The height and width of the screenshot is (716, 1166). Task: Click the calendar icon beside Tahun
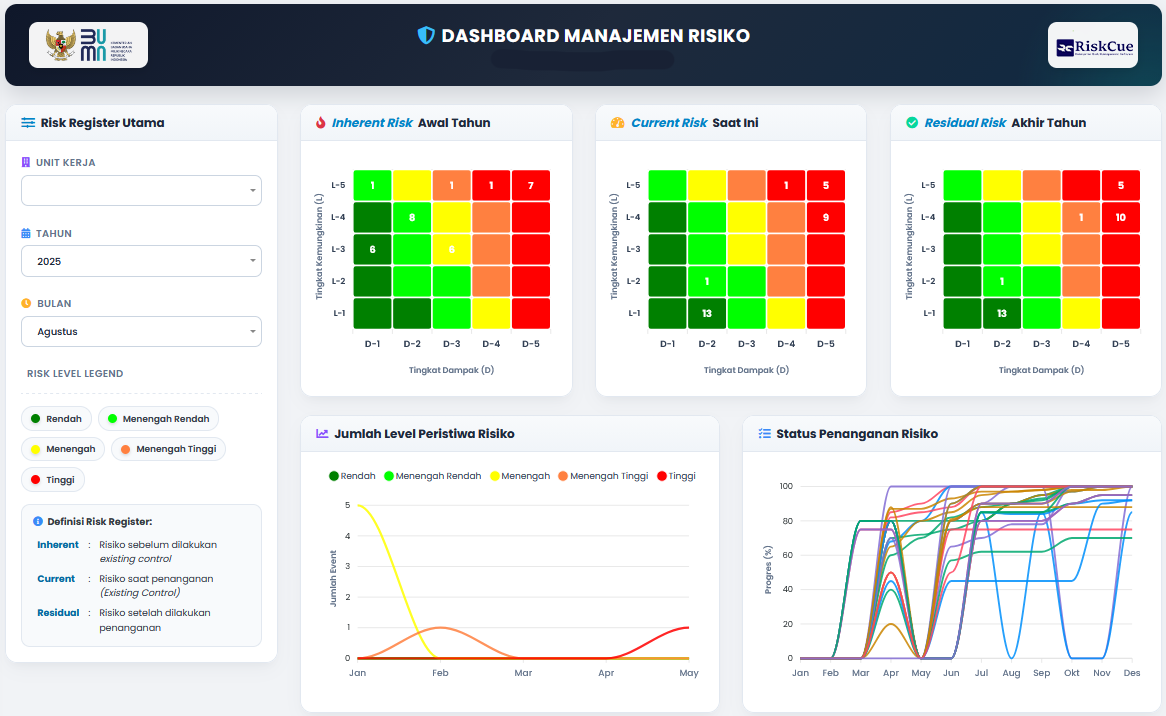(x=26, y=233)
